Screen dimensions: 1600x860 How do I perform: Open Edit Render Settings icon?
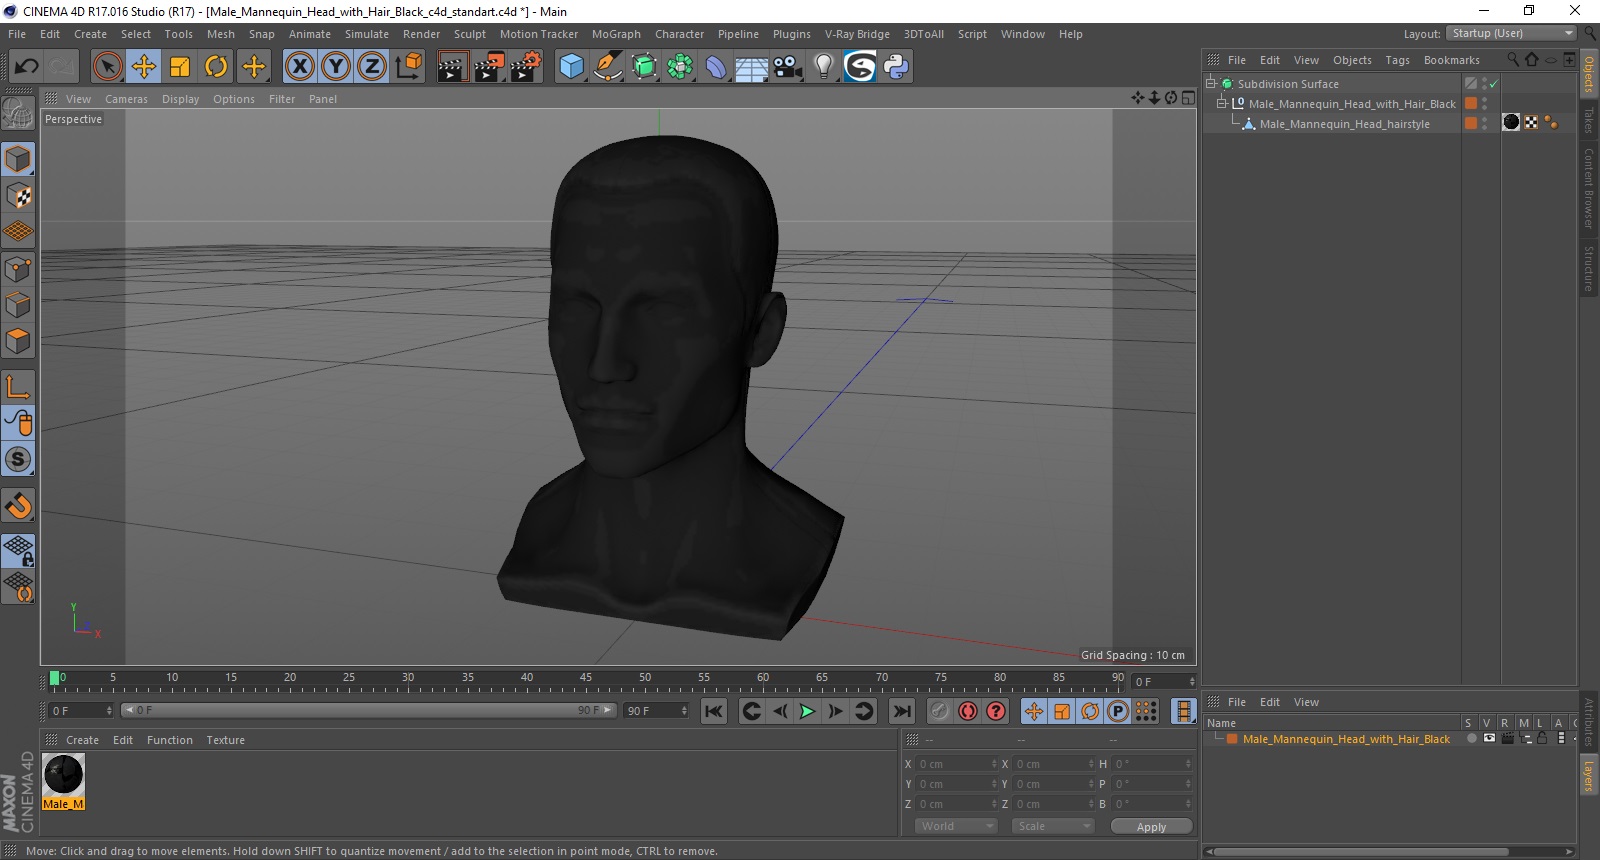(x=526, y=67)
